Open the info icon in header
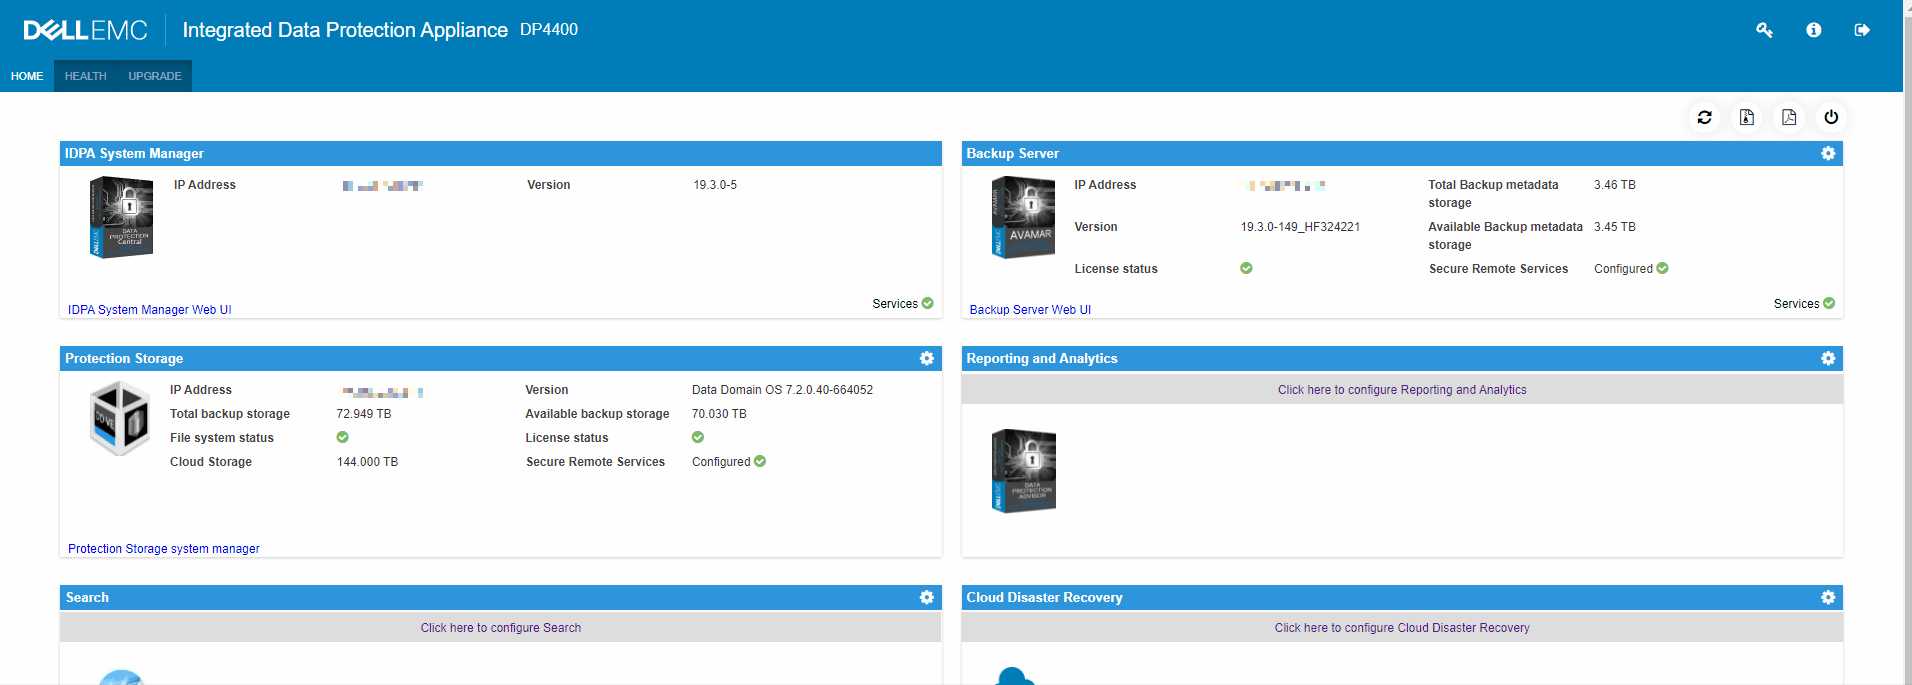Viewport: 1912px width, 685px height. coord(1813,30)
